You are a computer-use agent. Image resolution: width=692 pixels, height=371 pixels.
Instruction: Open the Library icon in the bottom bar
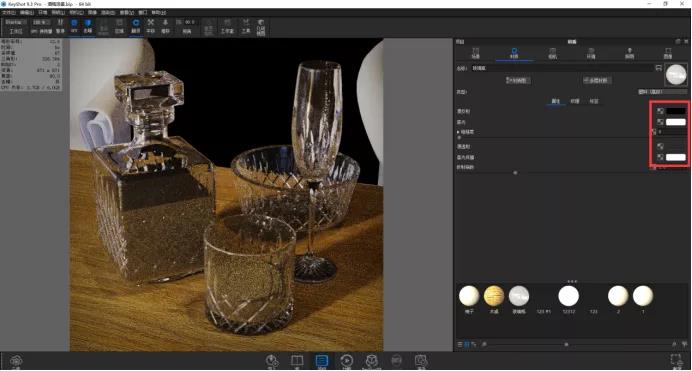coord(297,361)
